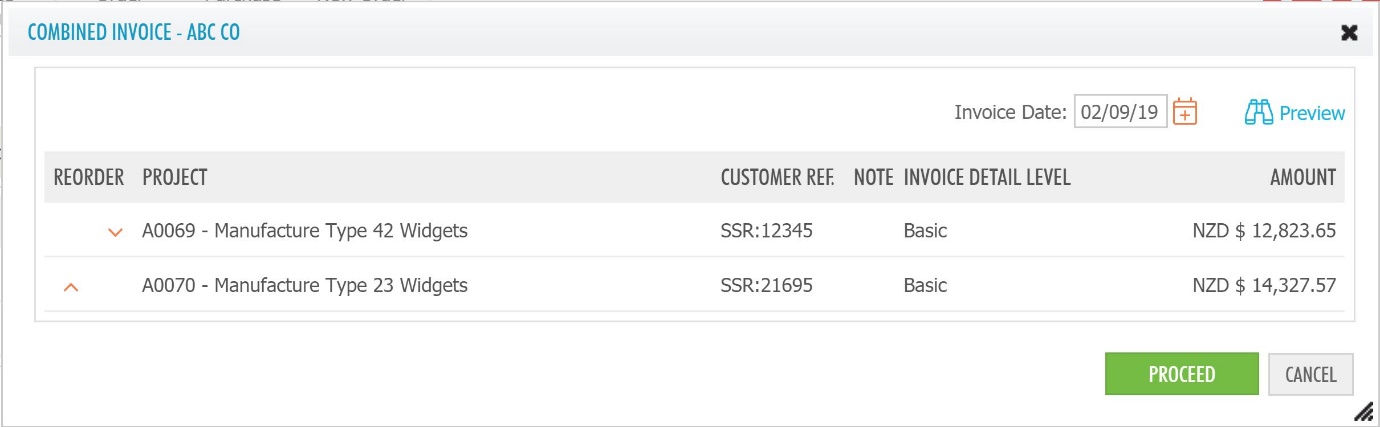
Task: Click the PROJECT column header
Action: click(x=175, y=177)
